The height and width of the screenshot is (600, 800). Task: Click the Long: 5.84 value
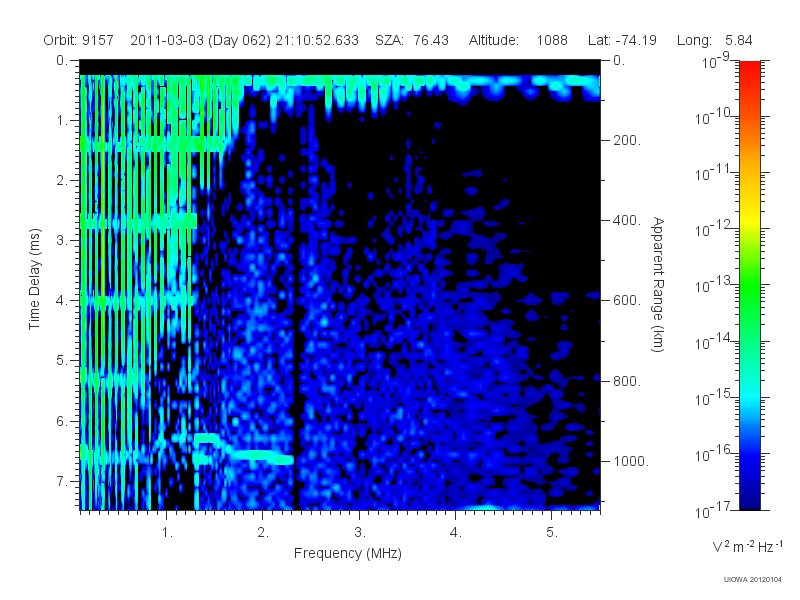click(x=714, y=40)
